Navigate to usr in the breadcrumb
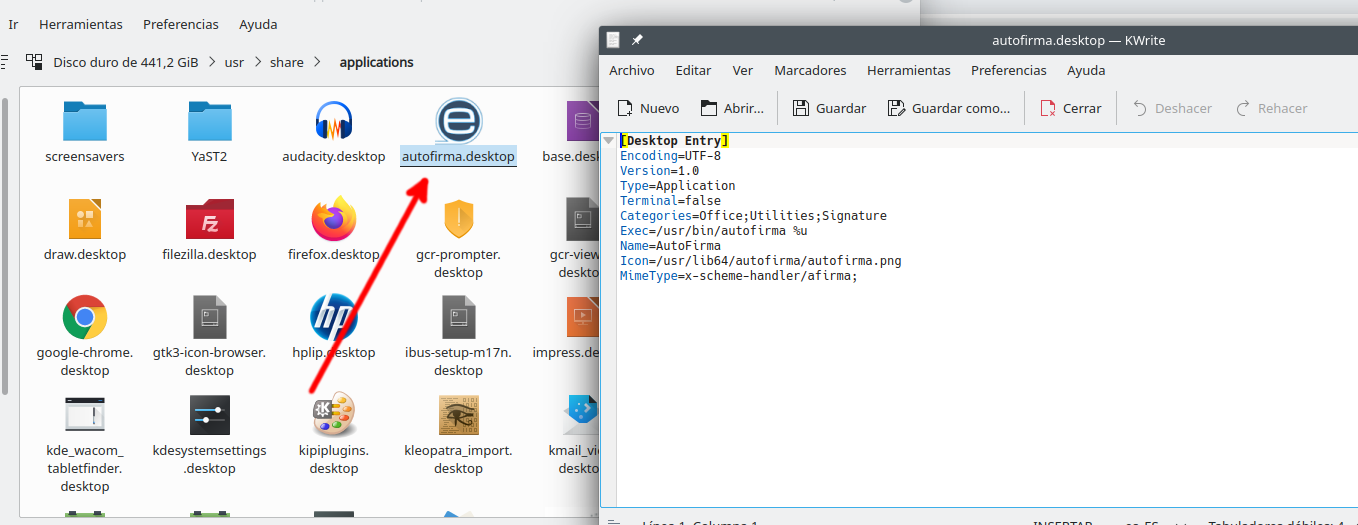1358x525 pixels. point(234,62)
